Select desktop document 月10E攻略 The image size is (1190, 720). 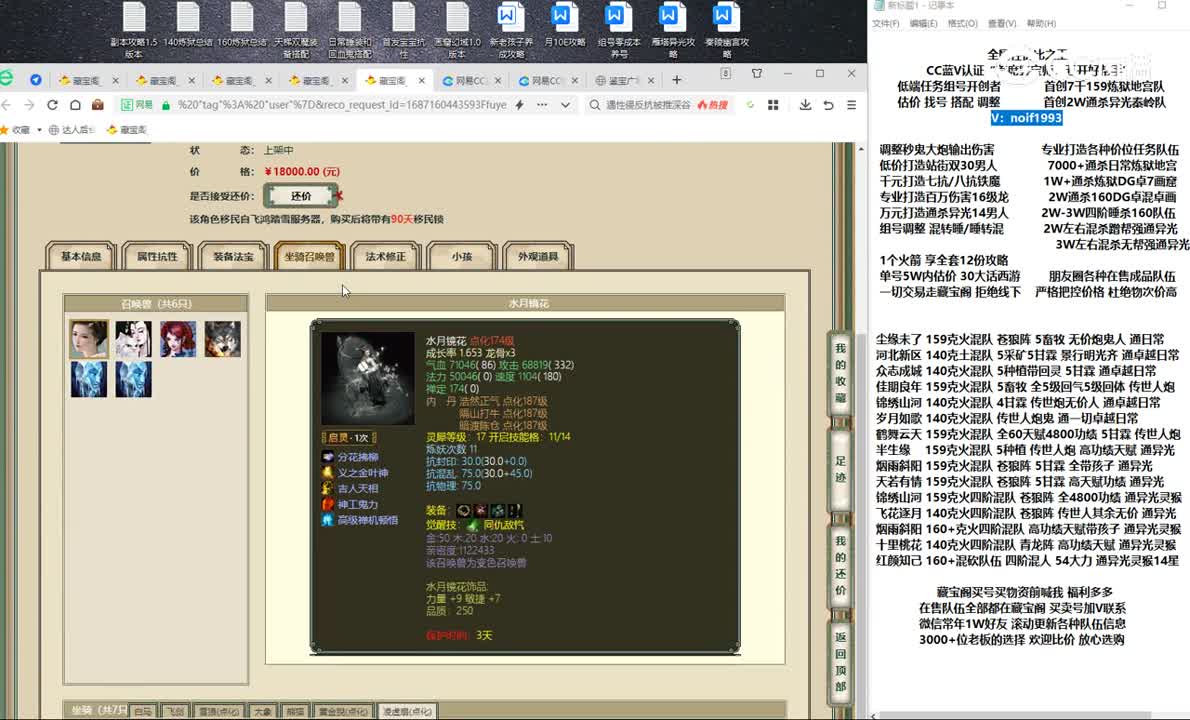tap(564, 25)
